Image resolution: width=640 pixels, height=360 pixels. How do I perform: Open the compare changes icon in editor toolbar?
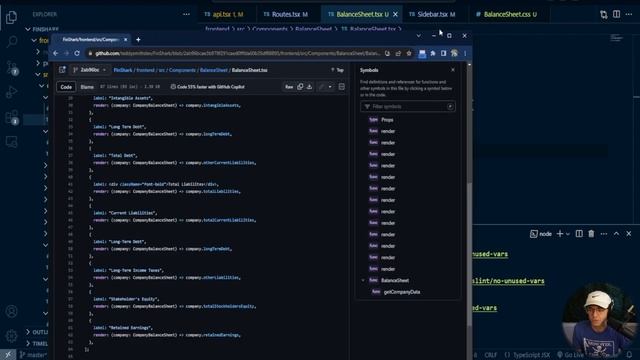(604, 15)
